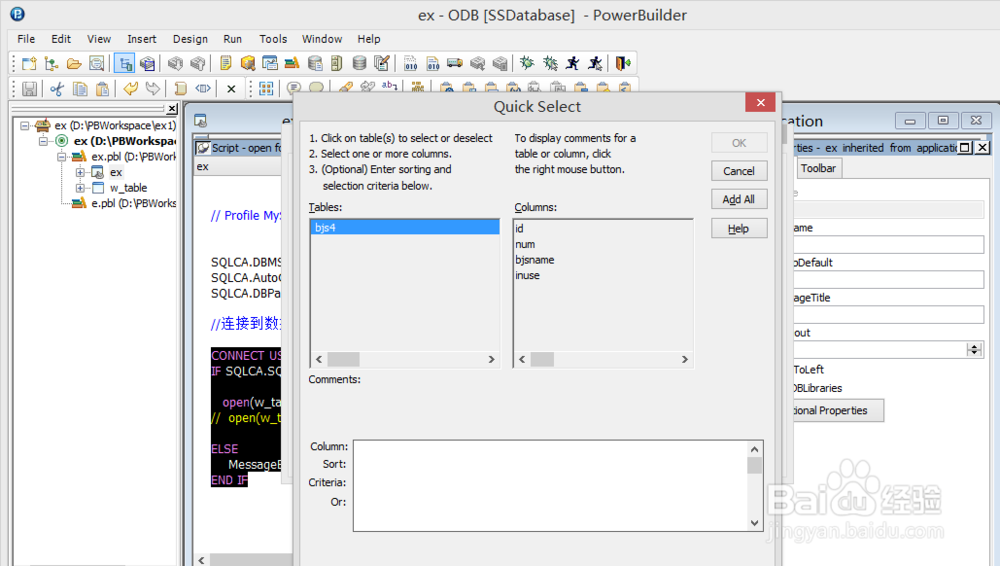
Task: Click the Add All button
Action: pyautogui.click(x=739, y=199)
